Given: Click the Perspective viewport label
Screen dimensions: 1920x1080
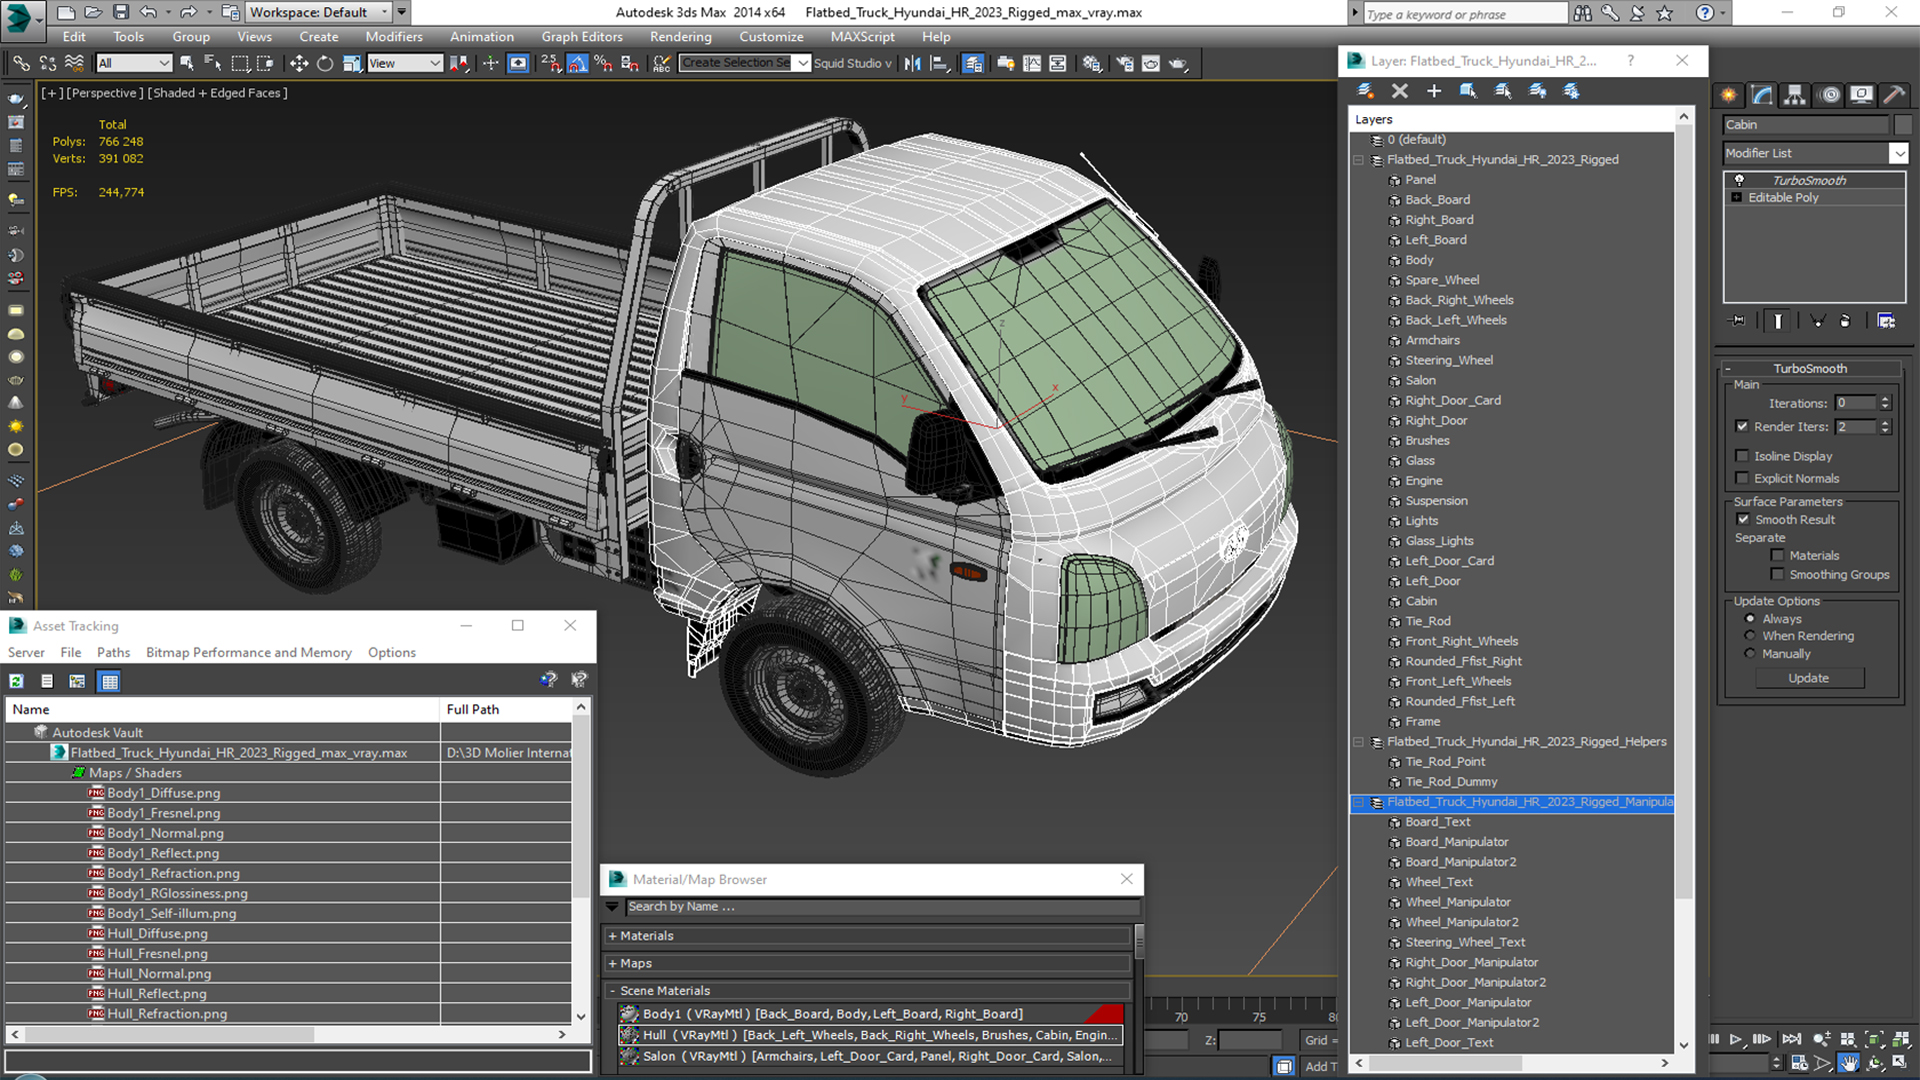Looking at the screenshot, I should [x=103, y=93].
